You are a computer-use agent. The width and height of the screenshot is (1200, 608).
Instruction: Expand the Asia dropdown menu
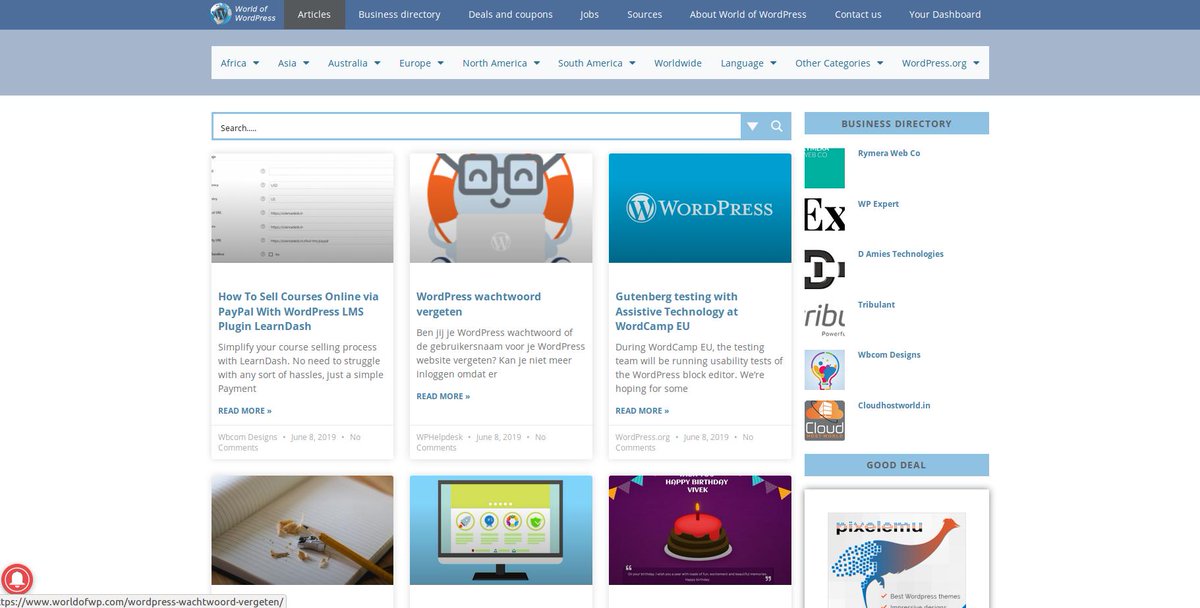point(294,63)
